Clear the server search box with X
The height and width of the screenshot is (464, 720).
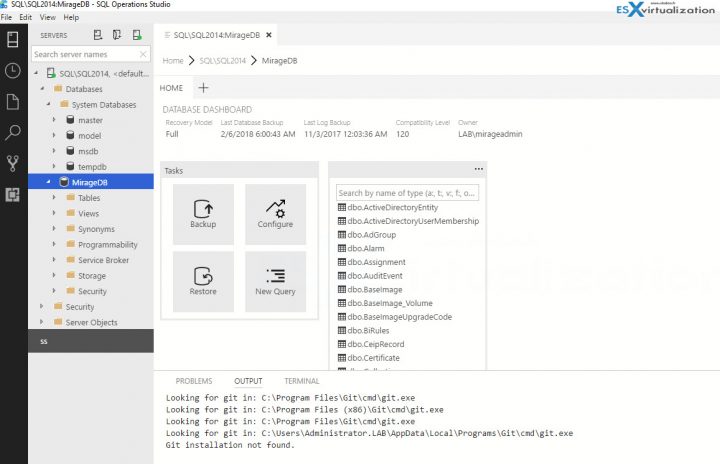click(143, 54)
